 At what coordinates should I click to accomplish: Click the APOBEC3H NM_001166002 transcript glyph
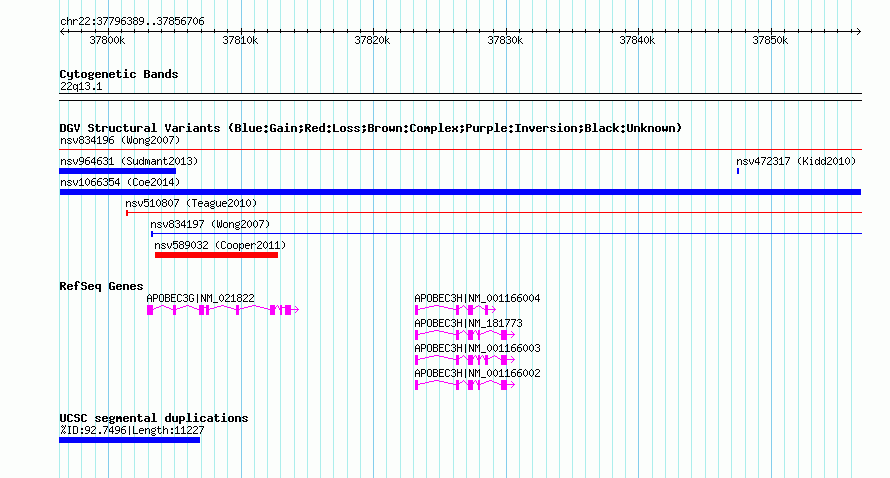coord(465,384)
